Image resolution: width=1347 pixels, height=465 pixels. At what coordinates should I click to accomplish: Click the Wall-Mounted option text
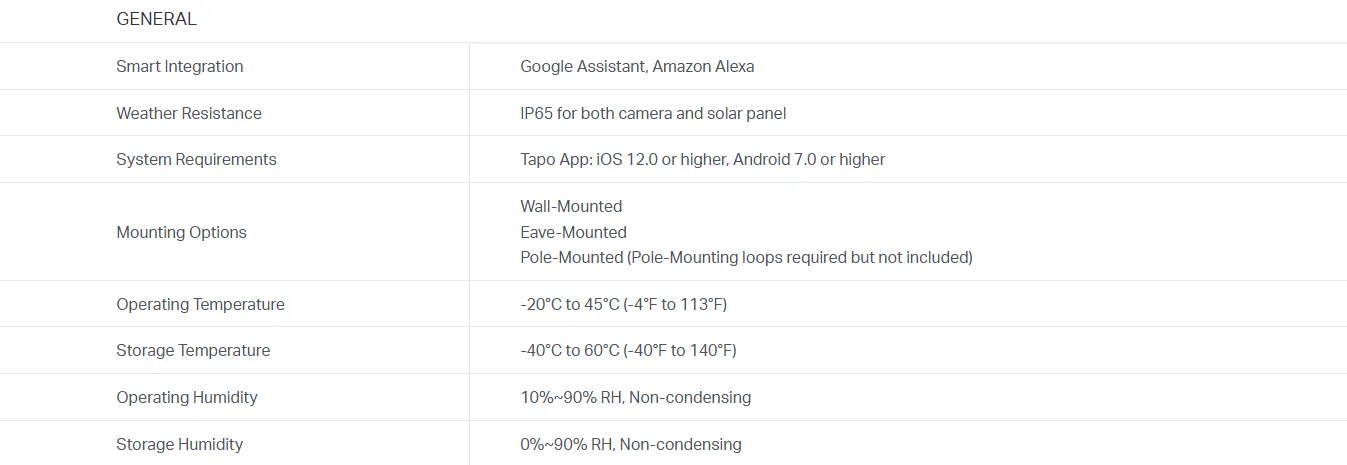point(571,206)
